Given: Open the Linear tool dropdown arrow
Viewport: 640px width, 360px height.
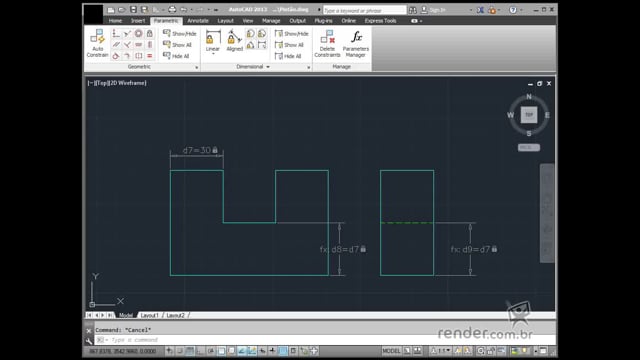Looking at the screenshot, I should [213, 53].
